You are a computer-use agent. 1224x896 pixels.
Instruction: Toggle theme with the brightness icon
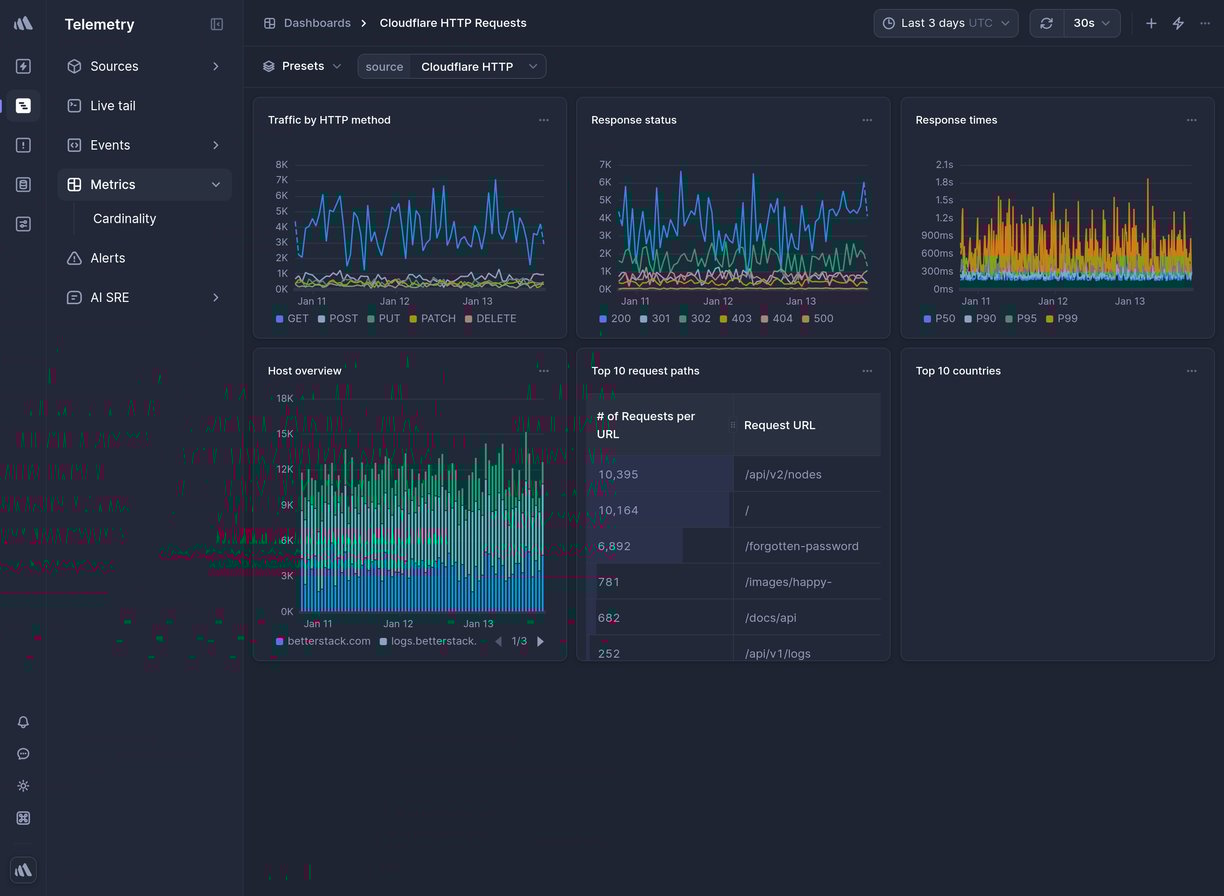tap(23, 786)
